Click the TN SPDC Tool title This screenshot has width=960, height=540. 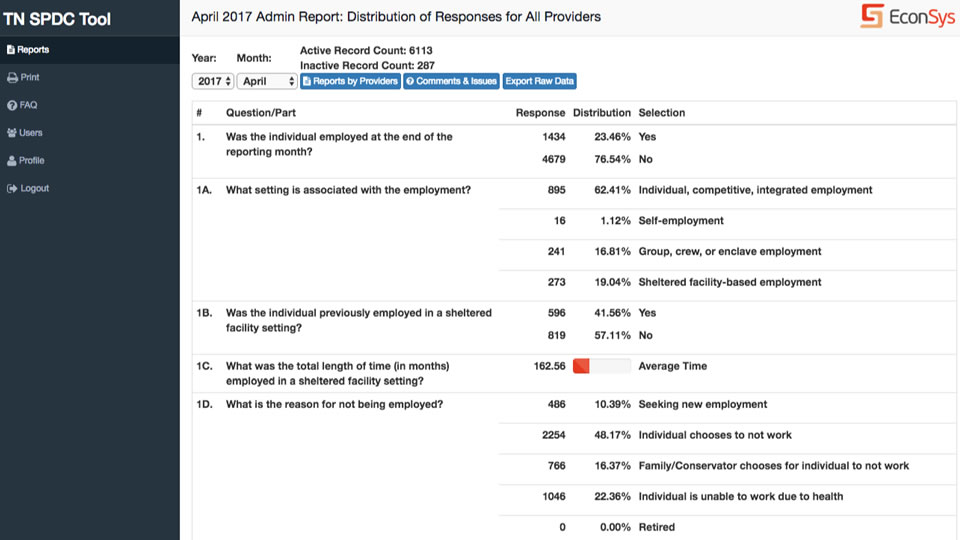pos(57,19)
